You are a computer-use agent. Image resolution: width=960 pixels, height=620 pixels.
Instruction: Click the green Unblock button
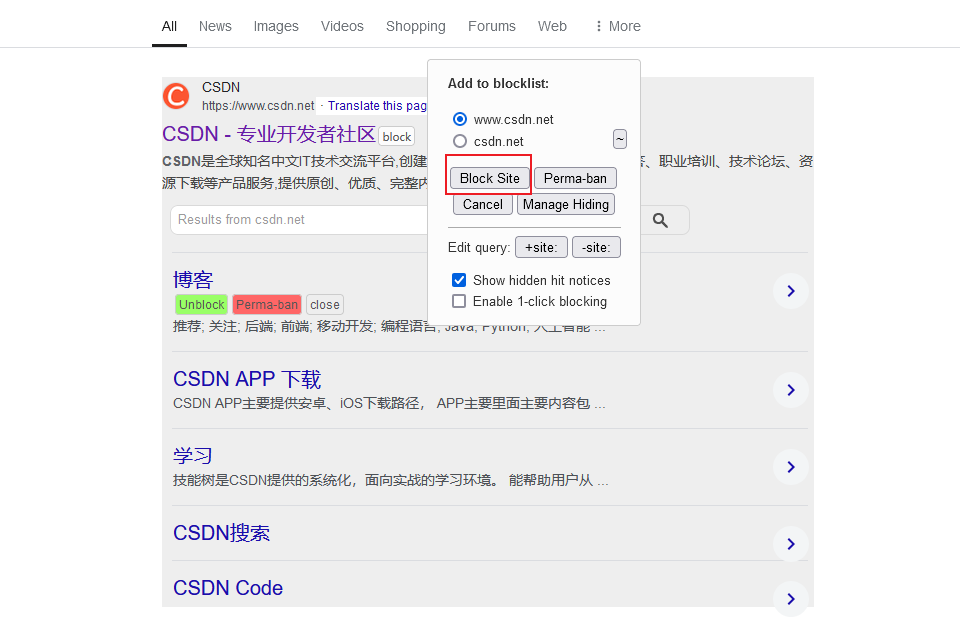pos(201,304)
